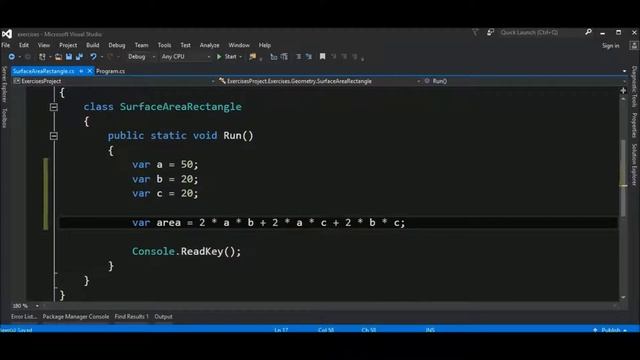Click Comment out selected lines icon
Viewport: 640px width, 360px height.
pyautogui.click(x=298, y=57)
